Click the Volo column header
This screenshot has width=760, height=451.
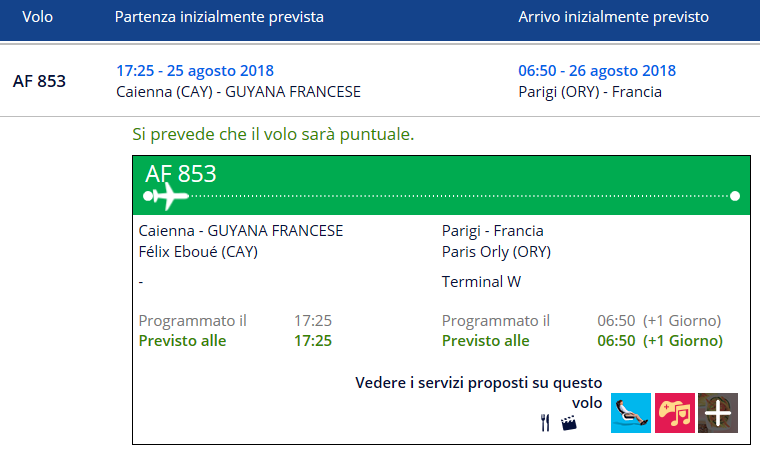(37, 17)
